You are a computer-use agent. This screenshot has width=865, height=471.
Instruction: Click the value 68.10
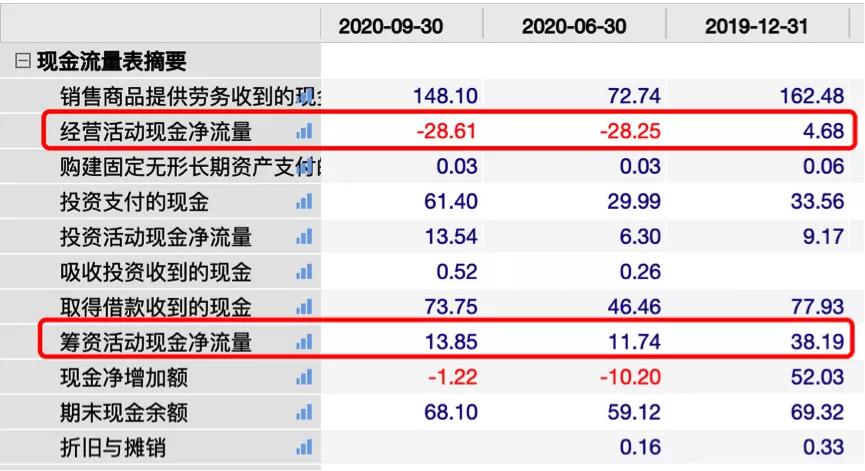451,413
